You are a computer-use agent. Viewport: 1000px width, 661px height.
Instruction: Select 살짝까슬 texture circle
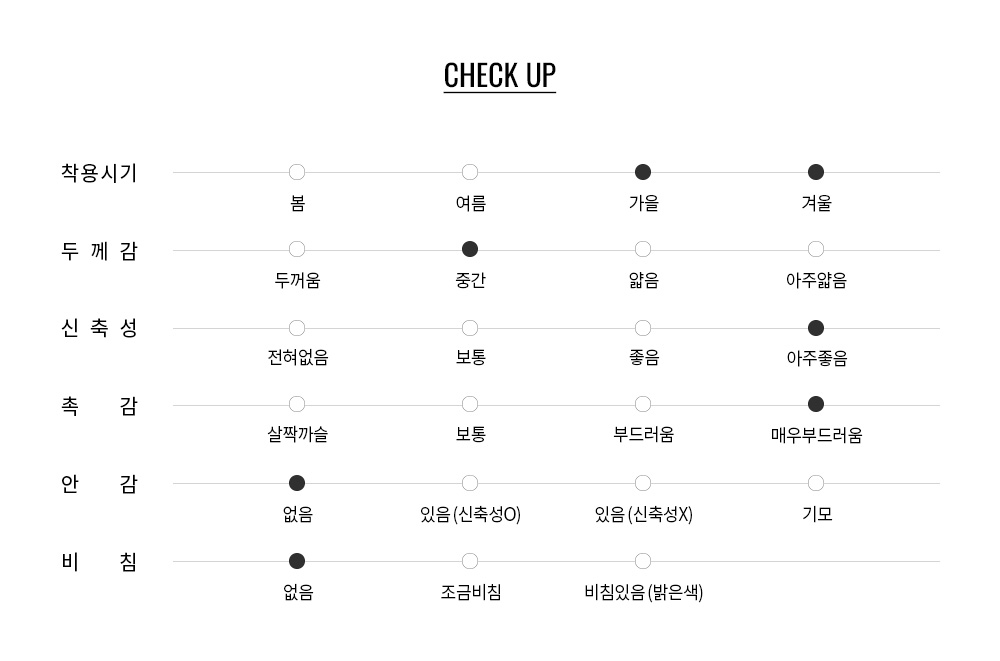[x=297, y=405]
